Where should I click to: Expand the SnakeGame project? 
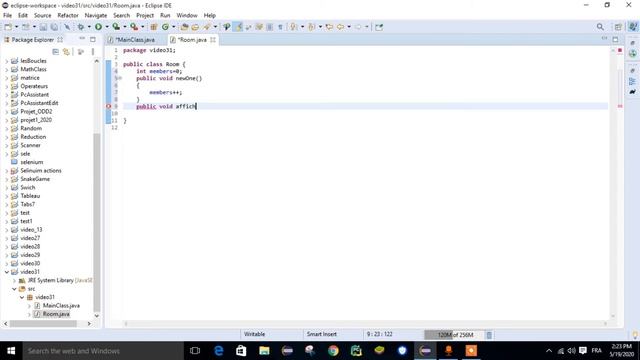click(x=7, y=179)
